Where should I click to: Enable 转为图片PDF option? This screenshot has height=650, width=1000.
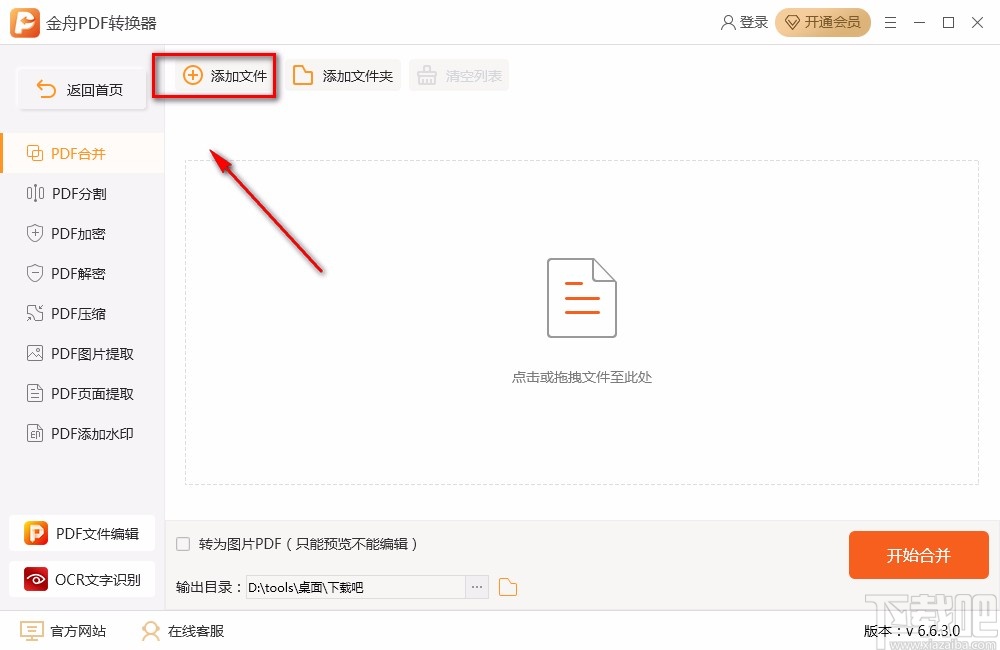tap(182, 543)
